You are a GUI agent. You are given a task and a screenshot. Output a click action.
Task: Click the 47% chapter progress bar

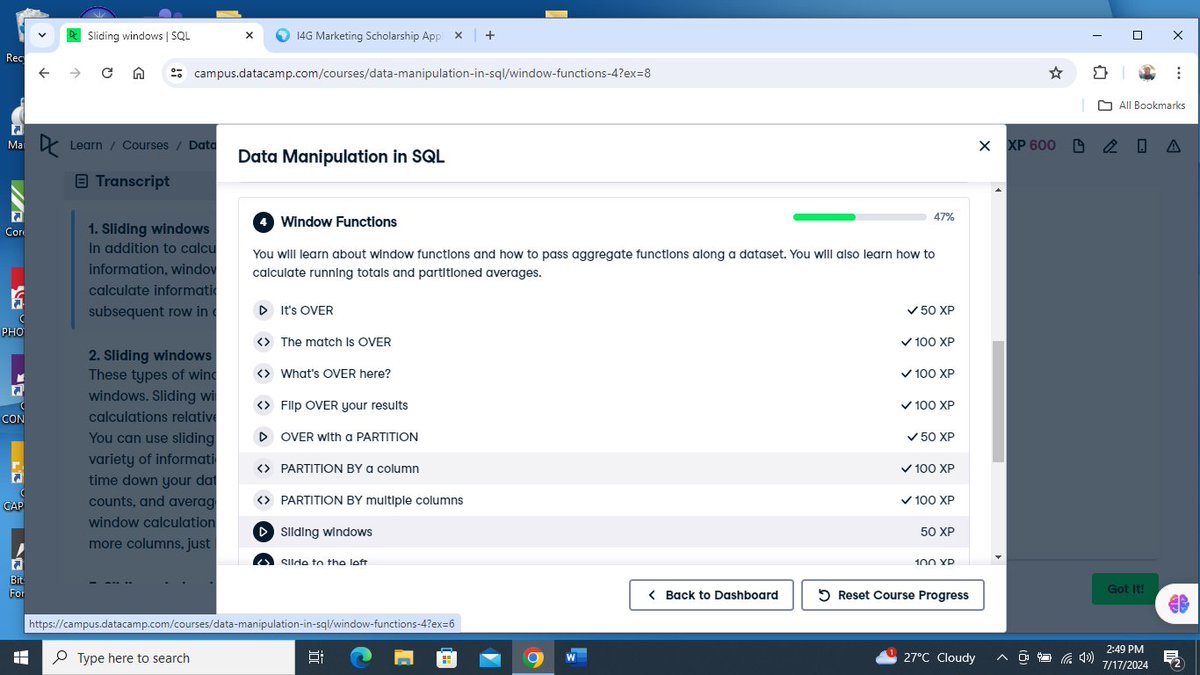click(x=859, y=216)
